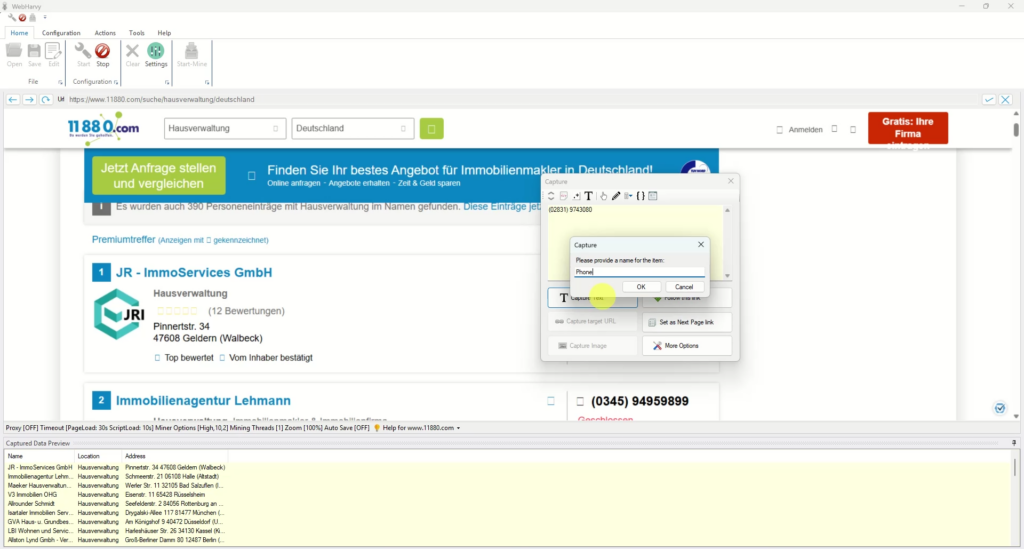Click Set as Next Page link button
This screenshot has height=549, width=1024.
point(686,322)
